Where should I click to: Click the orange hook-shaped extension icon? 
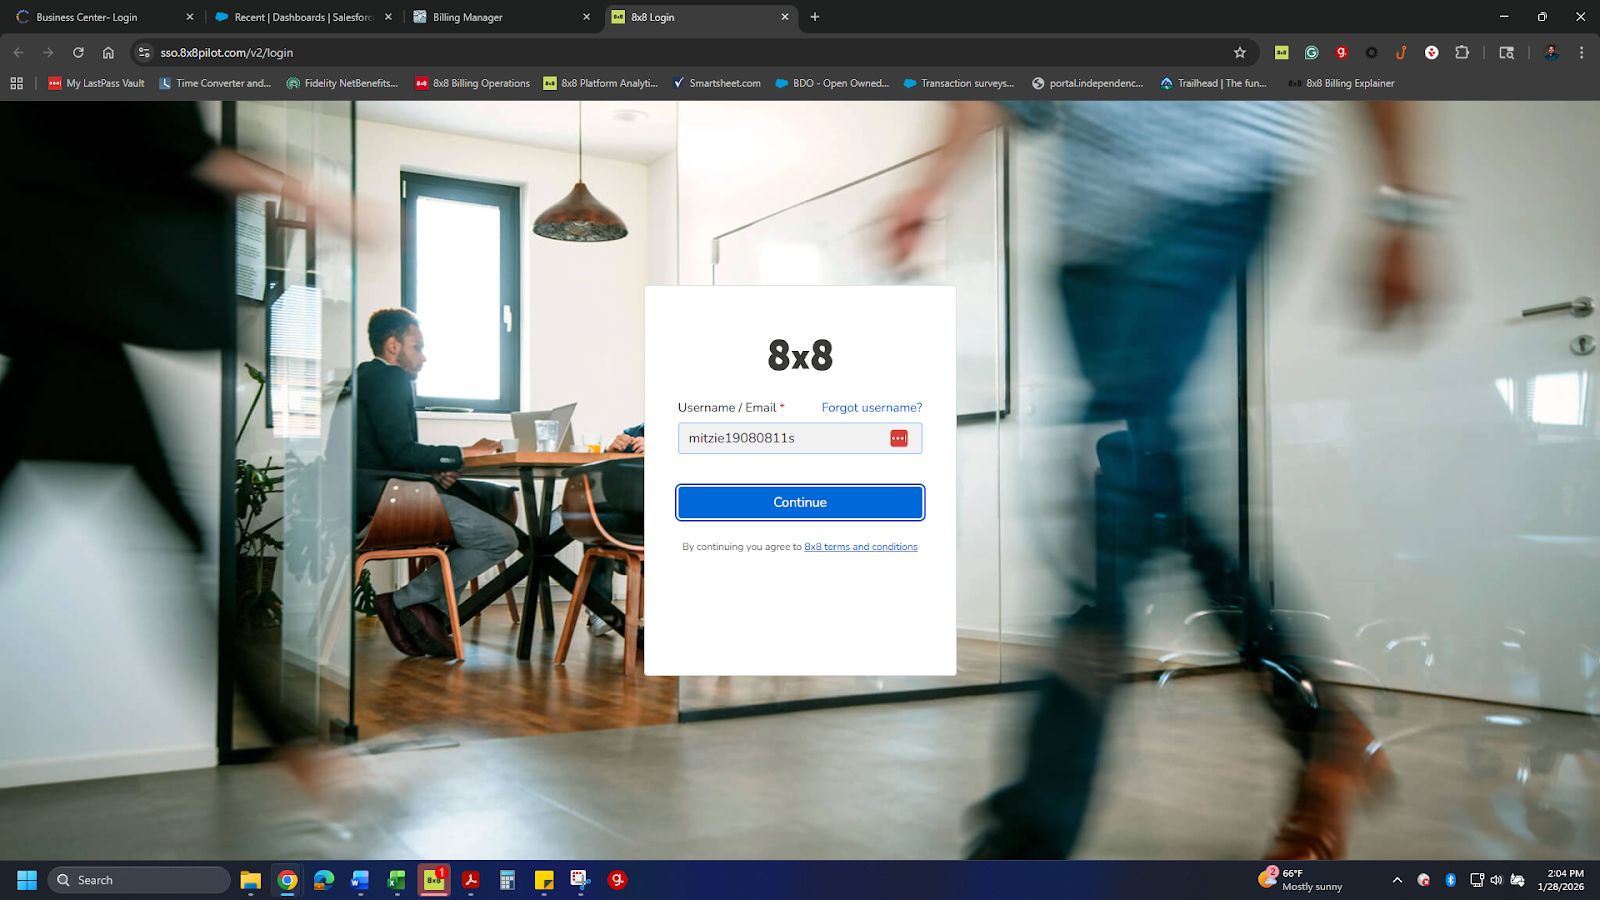pos(1402,52)
